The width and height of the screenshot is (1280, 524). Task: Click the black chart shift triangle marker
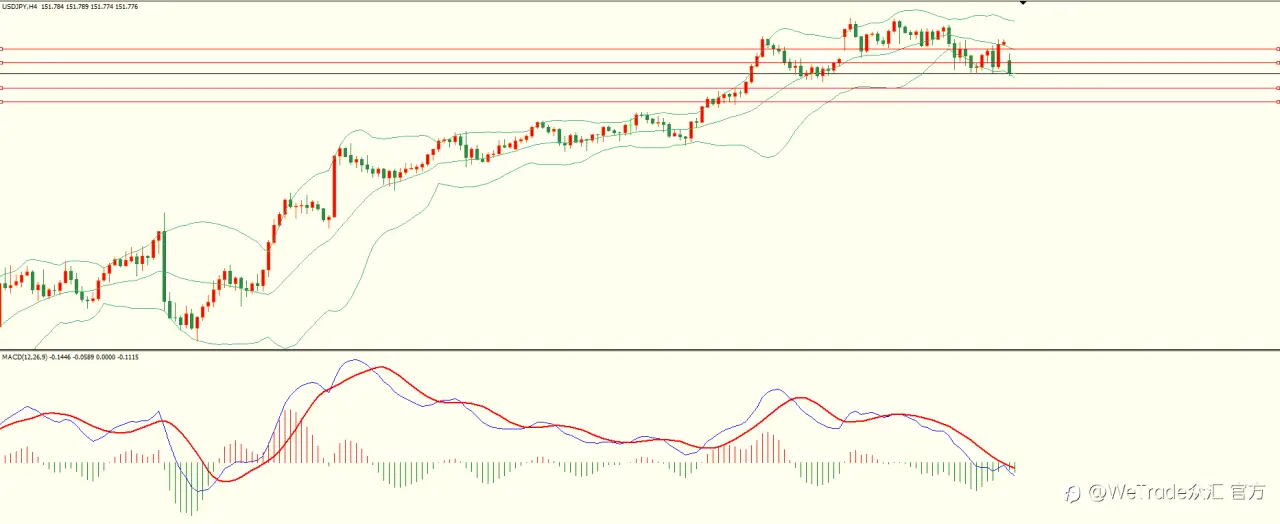pyautogui.click(x=1022, y=4)
